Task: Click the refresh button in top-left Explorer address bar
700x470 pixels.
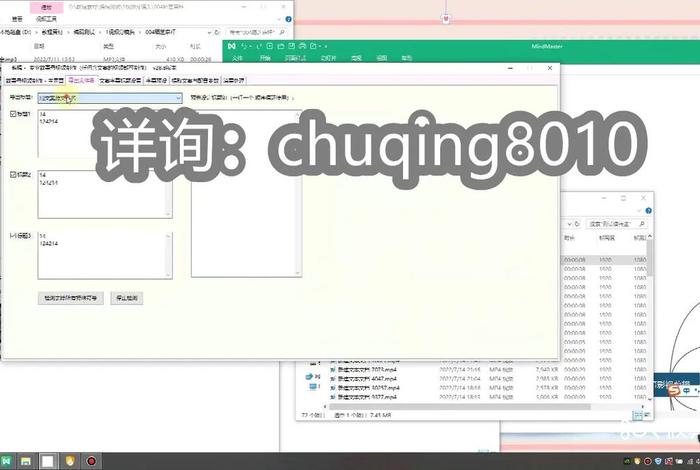Action: coord(217,32)
